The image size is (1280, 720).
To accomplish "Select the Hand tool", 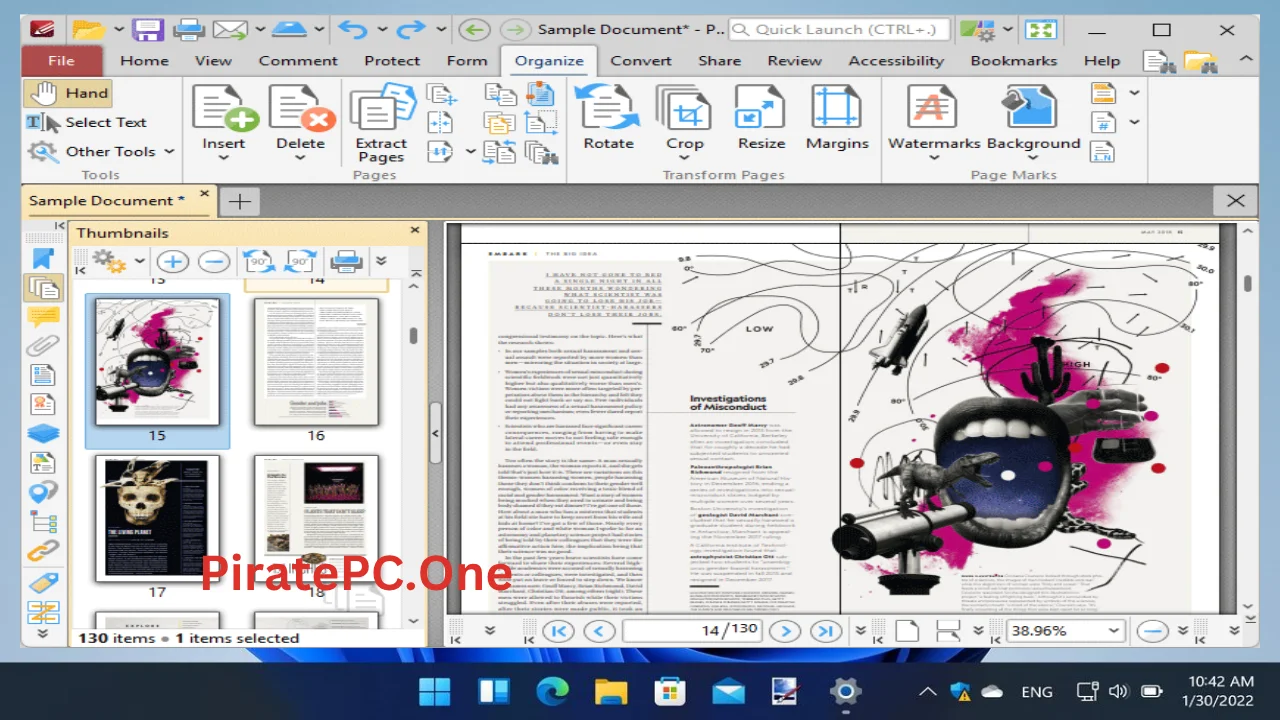I will (x=68, y=93).
